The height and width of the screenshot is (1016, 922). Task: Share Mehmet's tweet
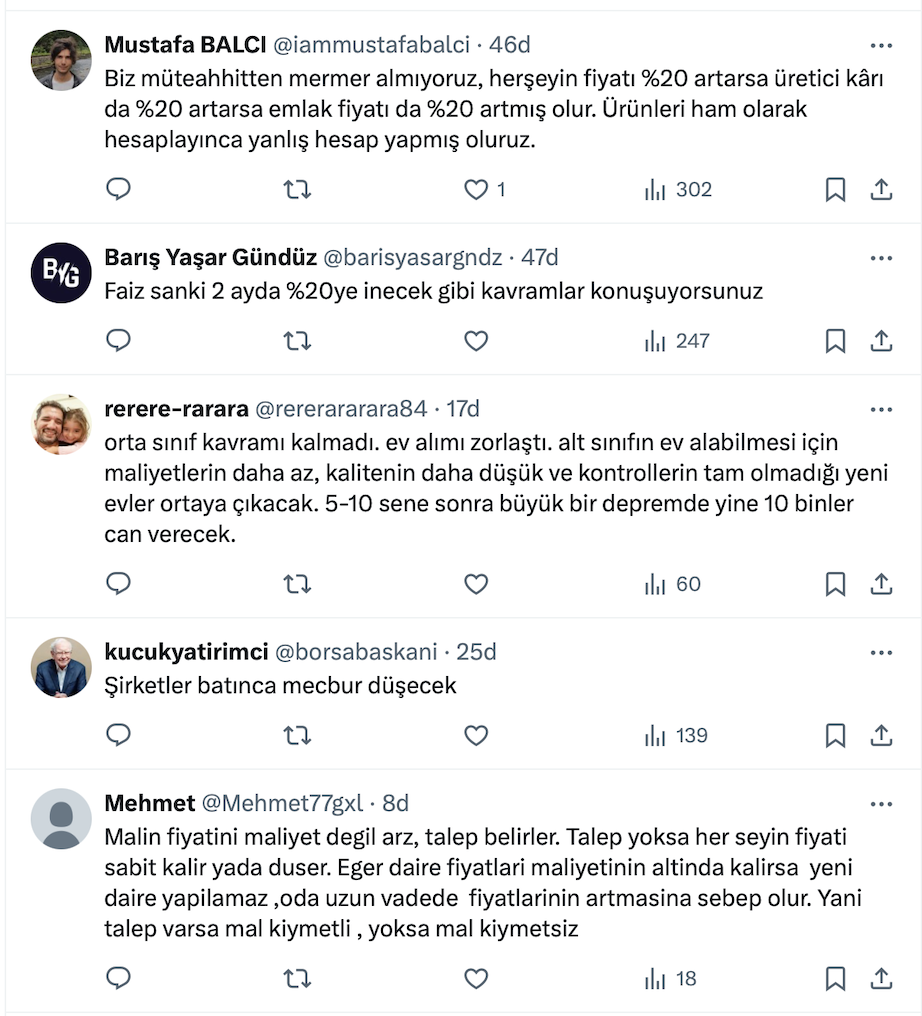point(881,979)
